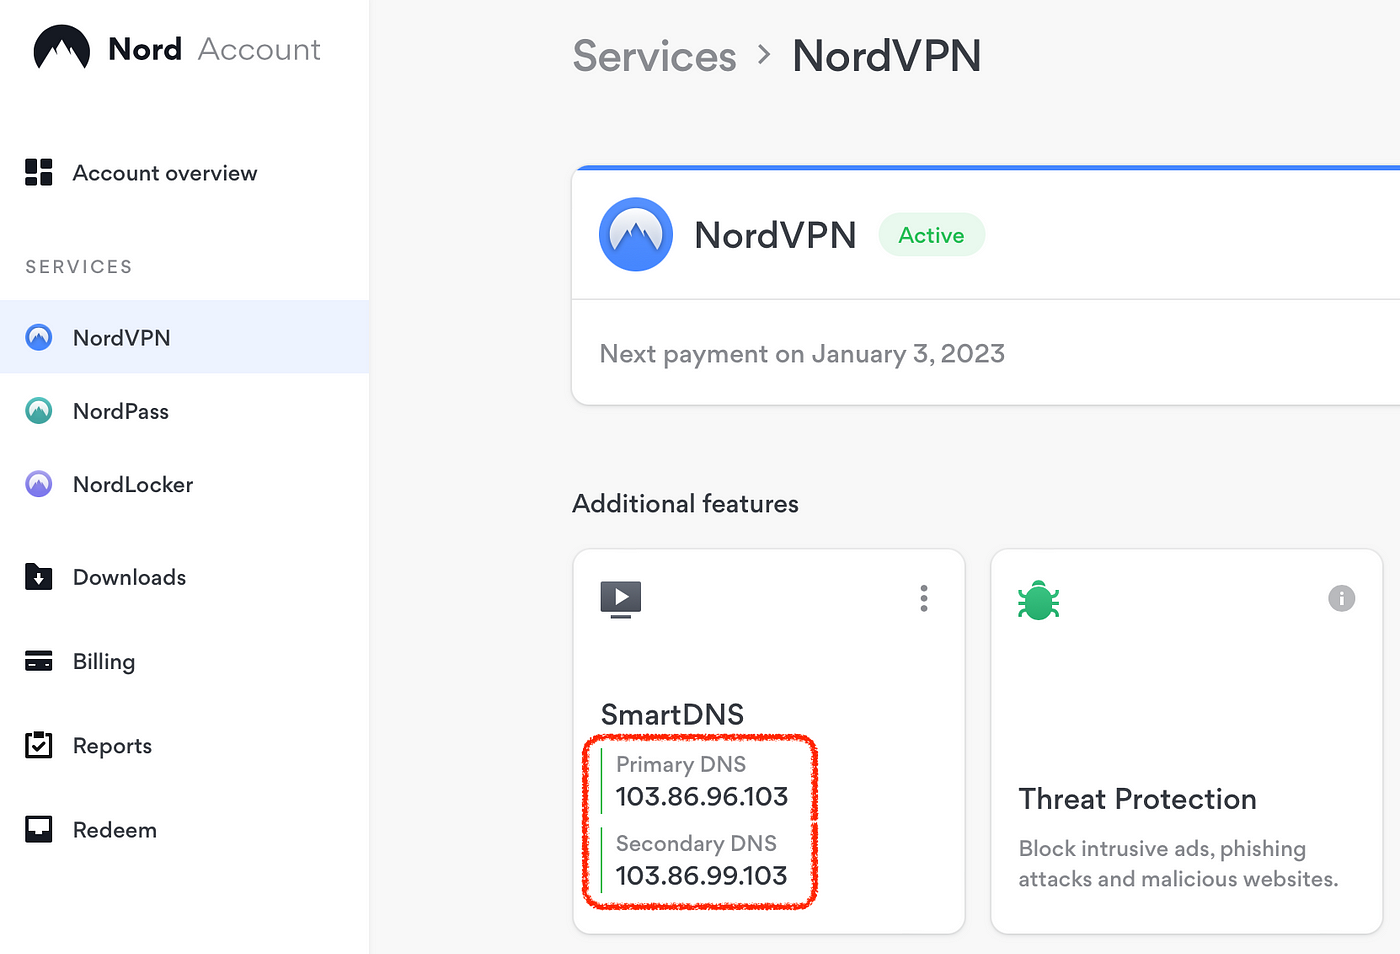This screenshot has height=954, width=1400.
Task: Click the Primary DNS label
Action: [x=681, y=764]
